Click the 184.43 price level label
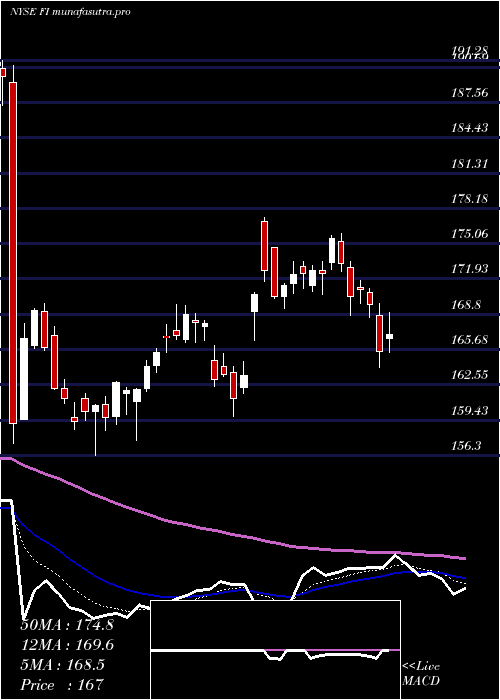The height and width of the screenshot is (700, 500). point(469,128)
